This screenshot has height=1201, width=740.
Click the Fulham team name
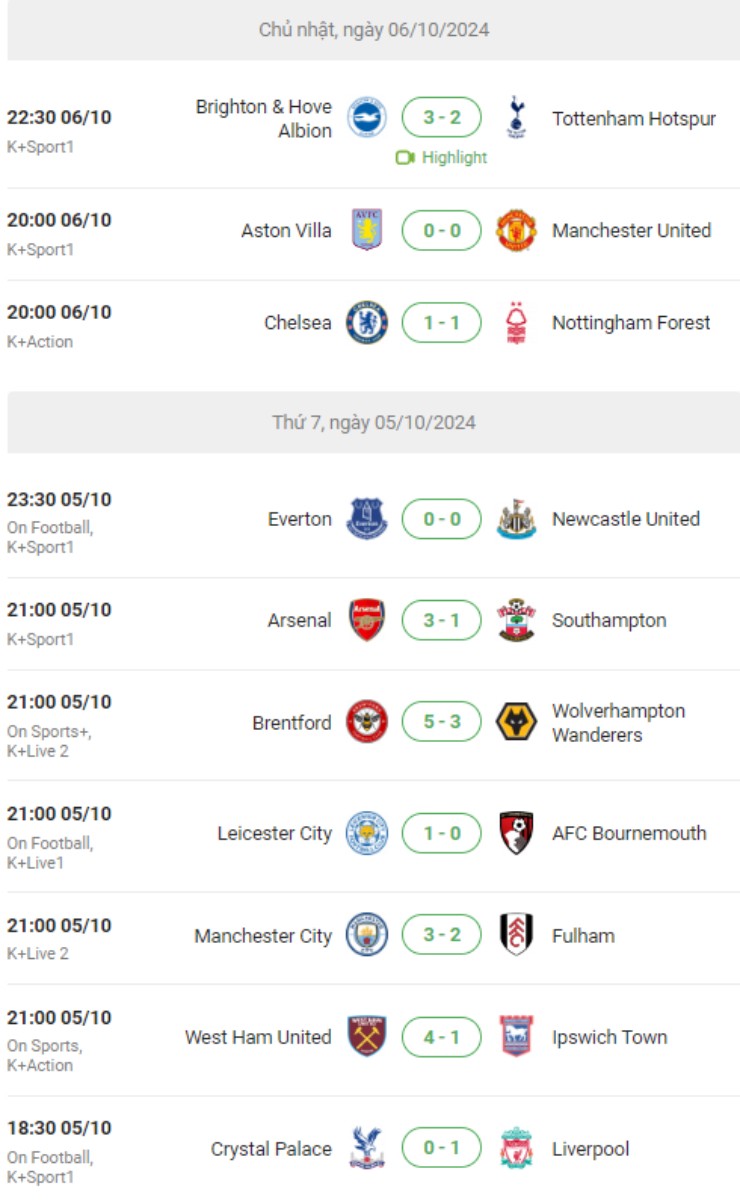tap(583, 936)
